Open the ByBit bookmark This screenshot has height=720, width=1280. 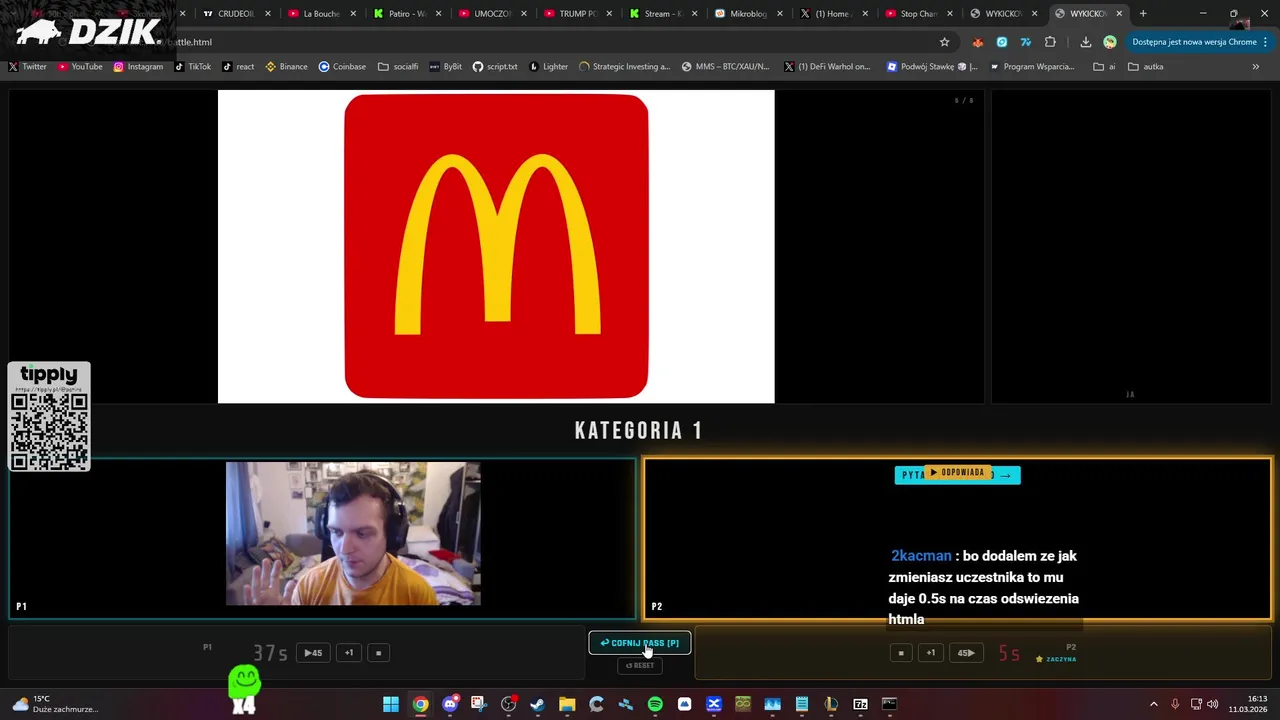pyautogui.click(x=446, y=67)
